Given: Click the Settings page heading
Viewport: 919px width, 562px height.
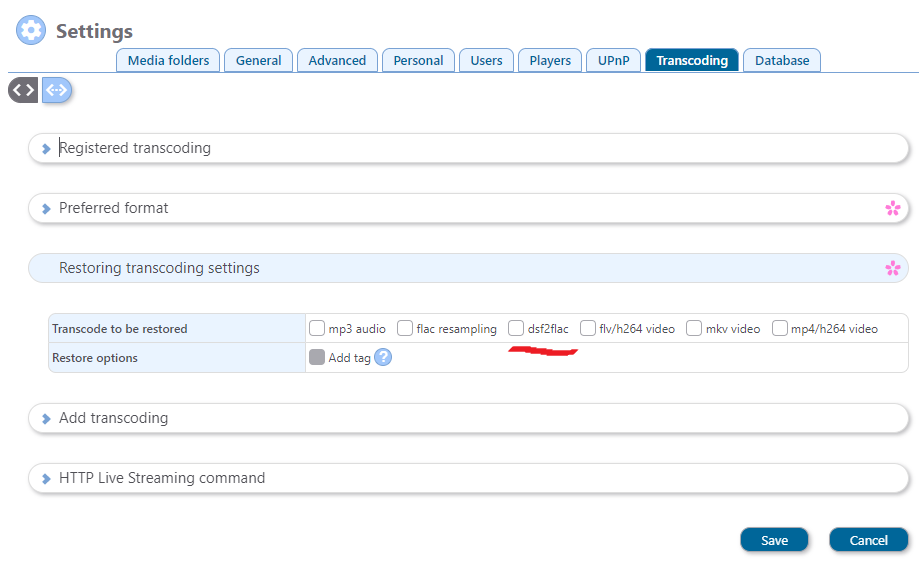Looking at the screenshot, I should coord(94,31).
